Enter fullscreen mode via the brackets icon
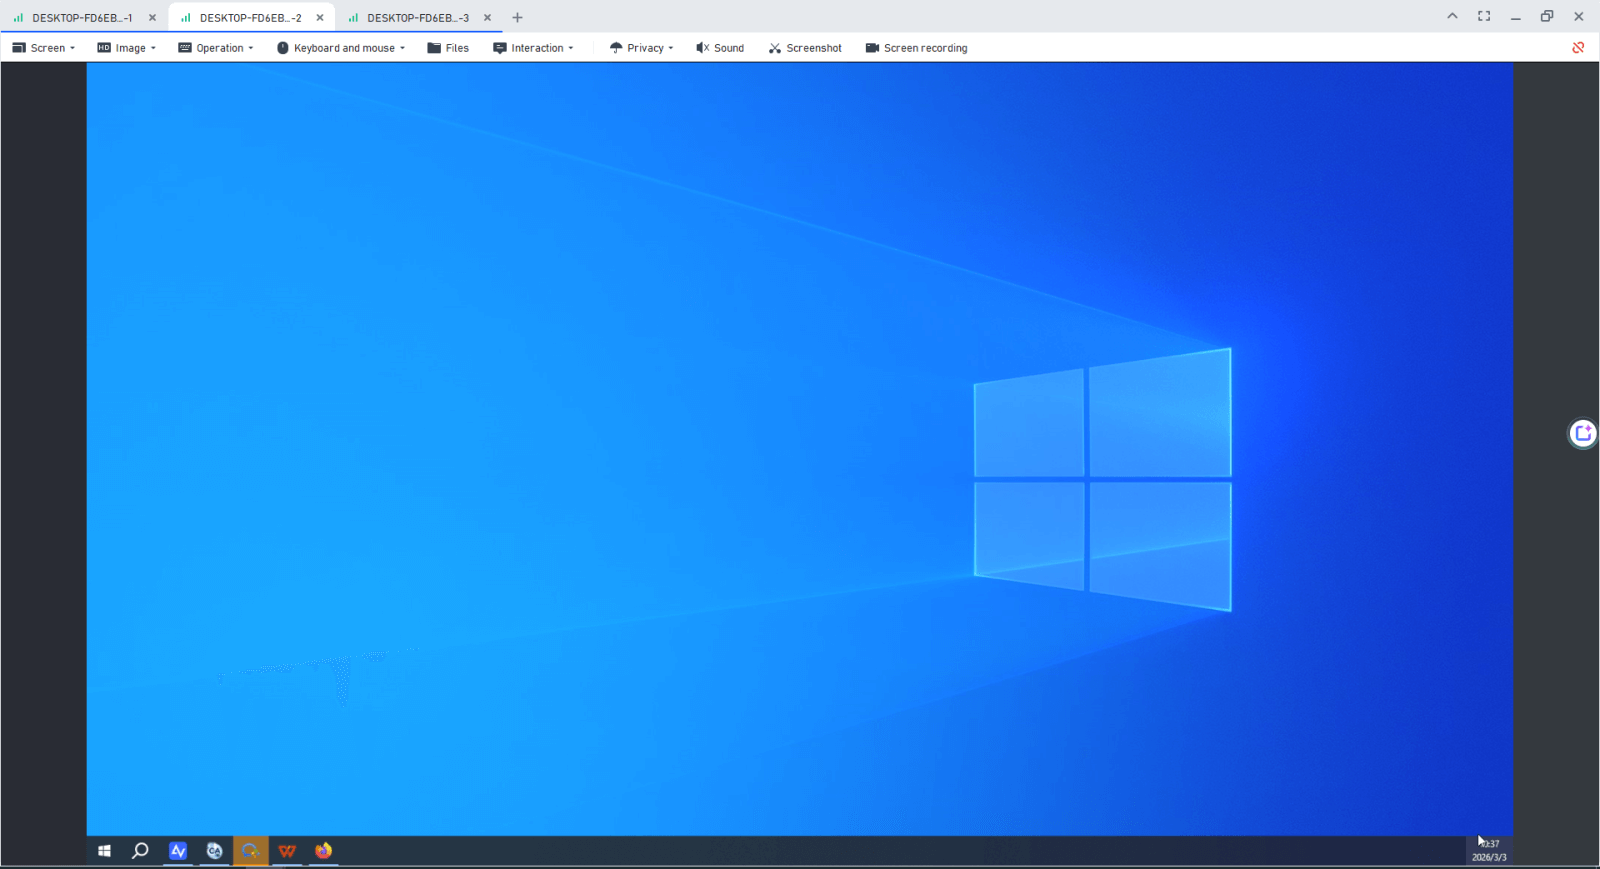The image size is (1600, 869). (1484, 16)
